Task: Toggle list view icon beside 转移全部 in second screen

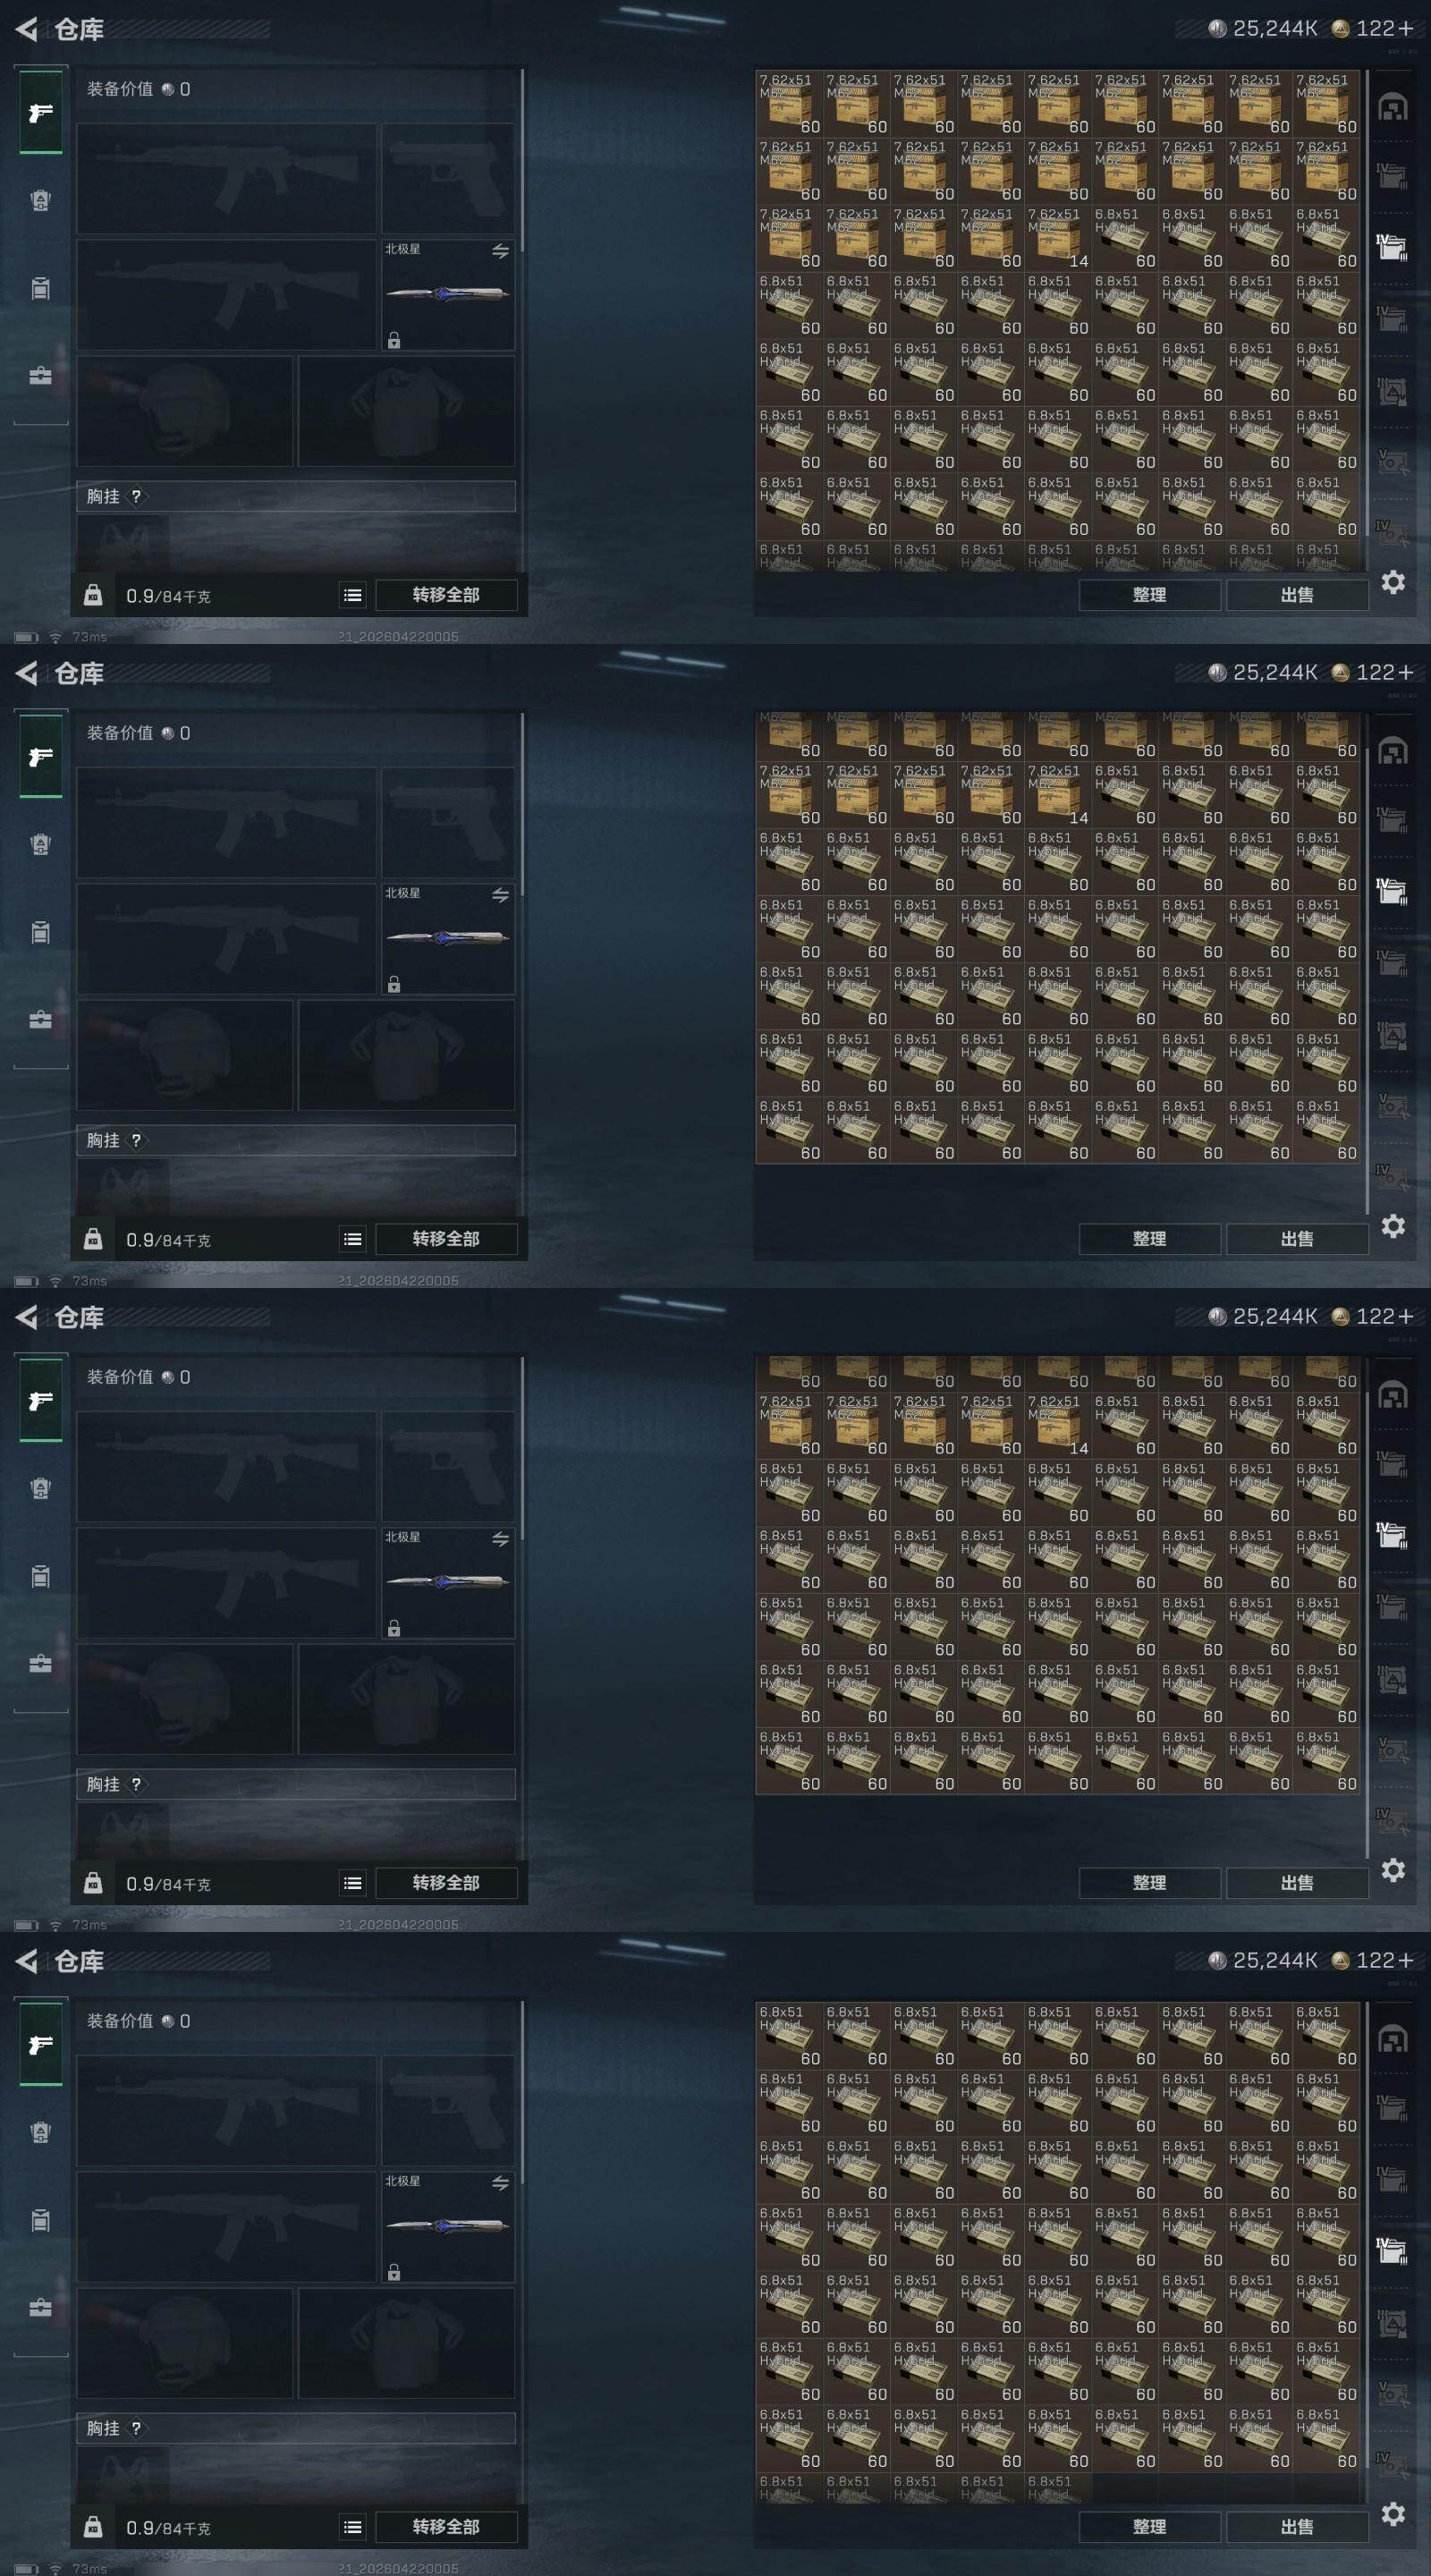Action: click(353, 1239)
